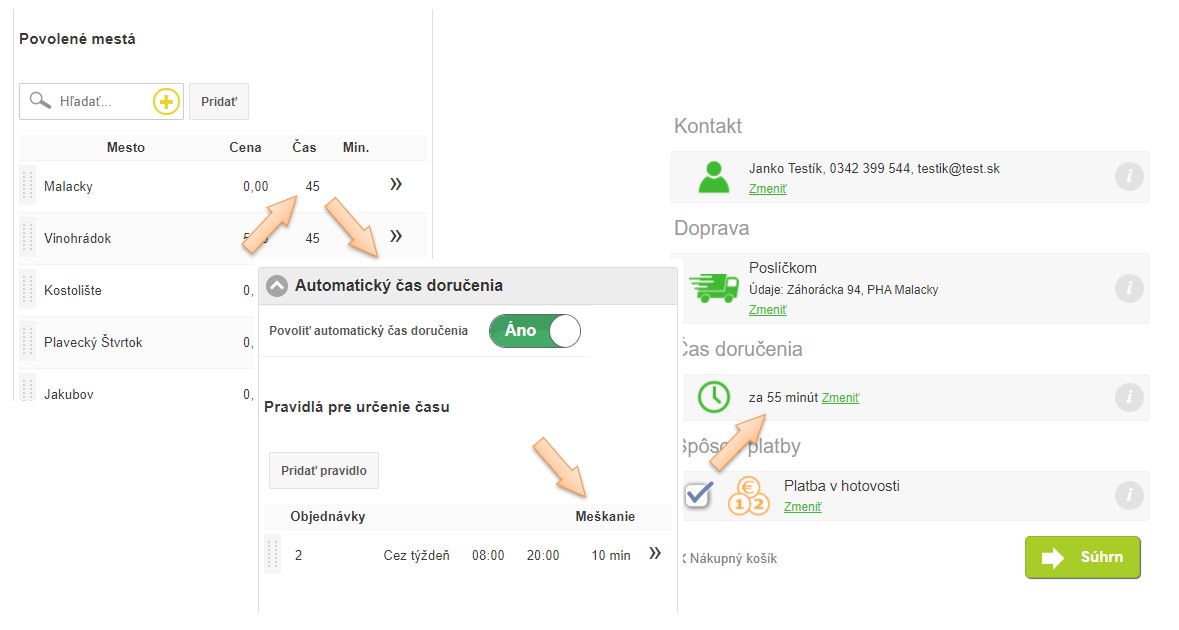Click the Pridať button next to search
This screenshot has height=630, width=1179.
[x=219, y=102]
